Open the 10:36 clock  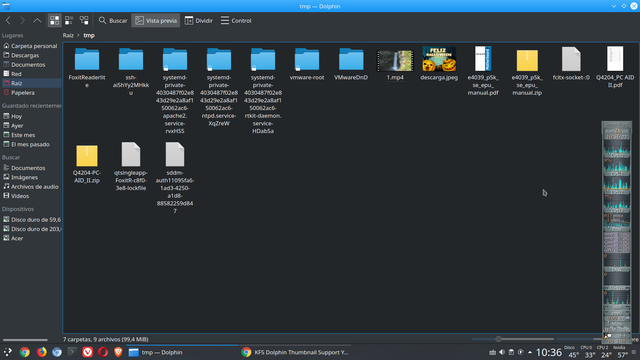click(x=549, y=352)
